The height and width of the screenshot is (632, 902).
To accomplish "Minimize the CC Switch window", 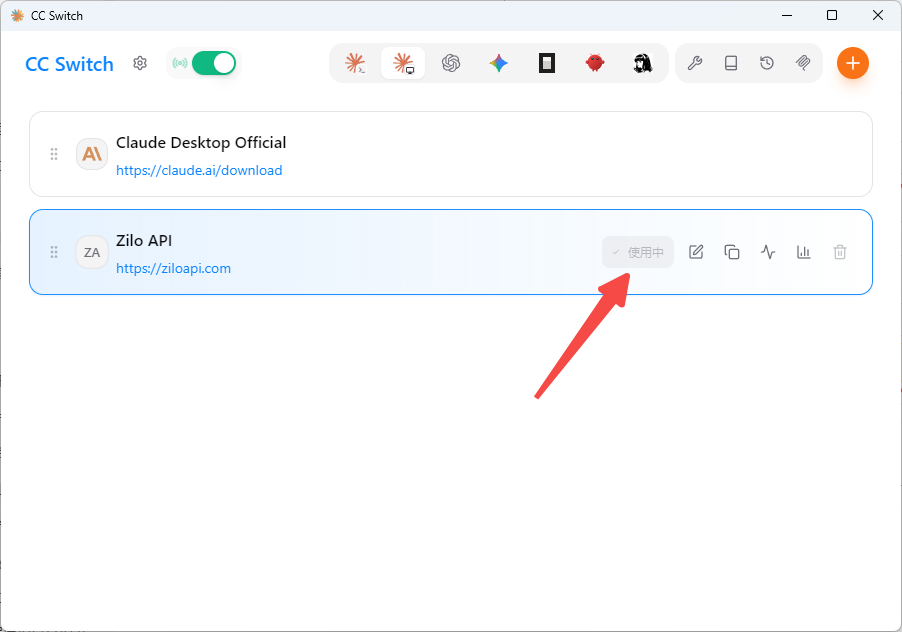I will [787, 16].
